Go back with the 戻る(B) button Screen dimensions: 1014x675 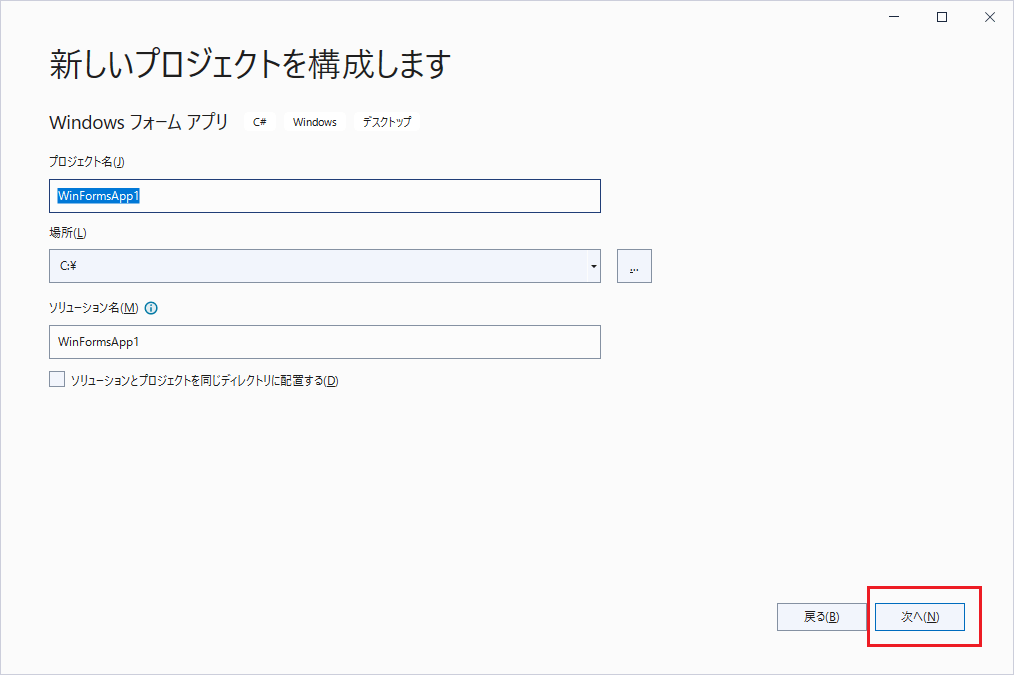[821, 617]
